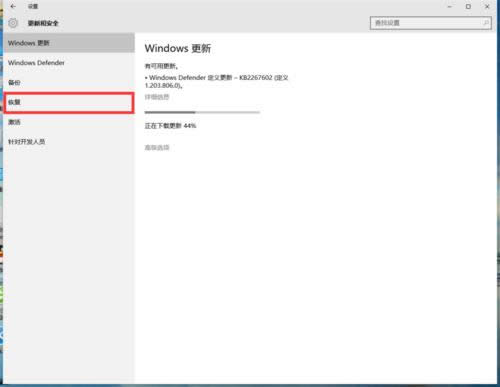500x387 pixels.
Task: Click the Settings gear home icon
Action: click(13, 23)
